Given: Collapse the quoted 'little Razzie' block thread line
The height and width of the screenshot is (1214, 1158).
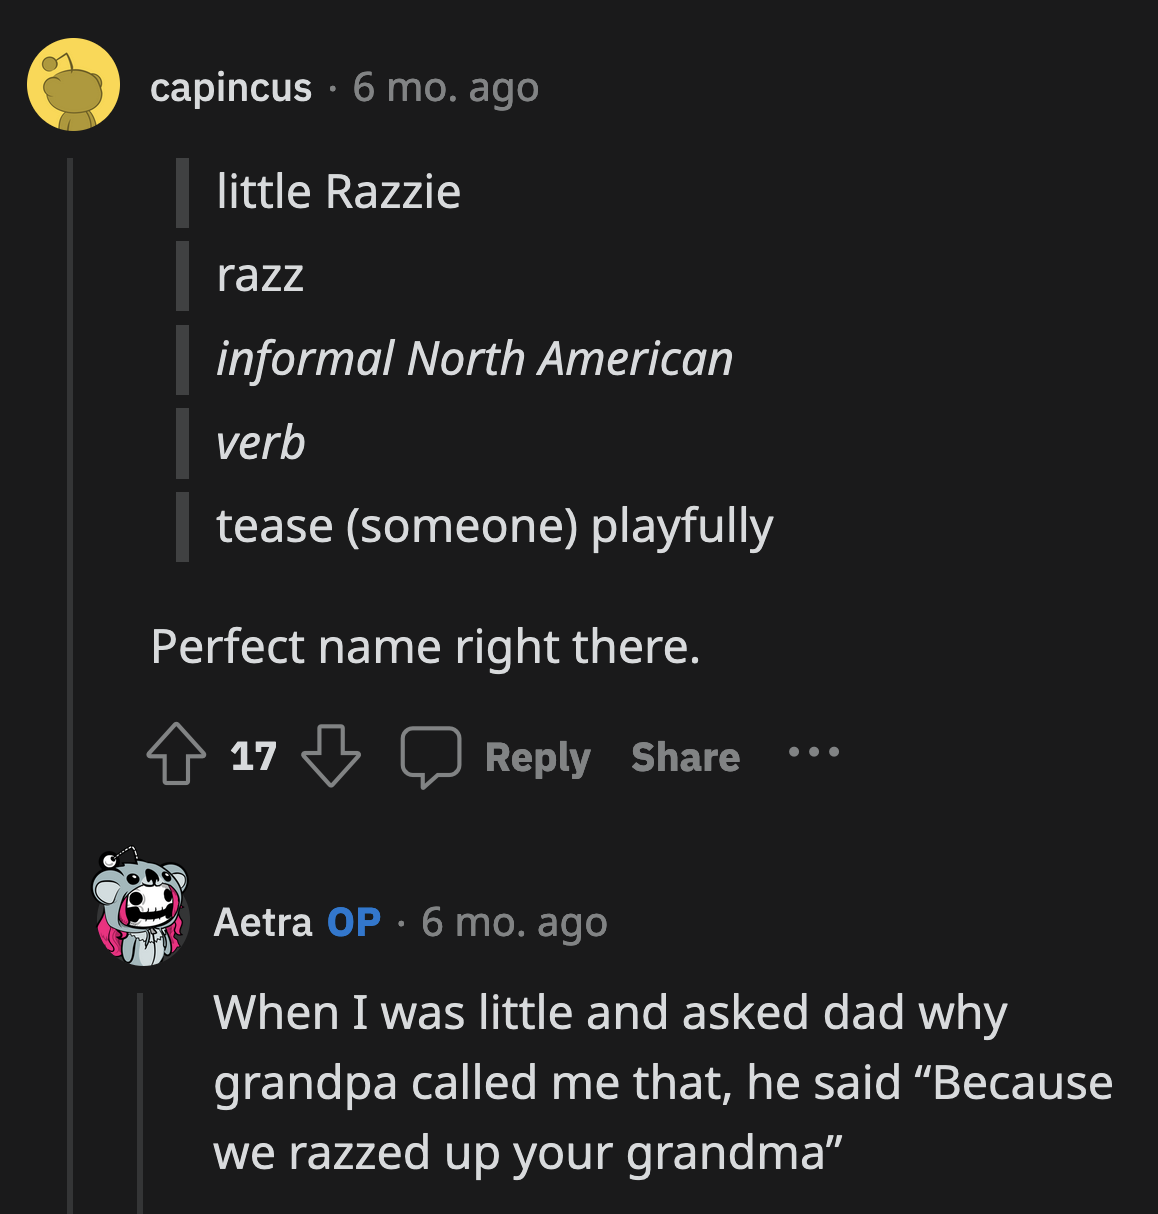Looking at the screenshot, I should point(181,360).
